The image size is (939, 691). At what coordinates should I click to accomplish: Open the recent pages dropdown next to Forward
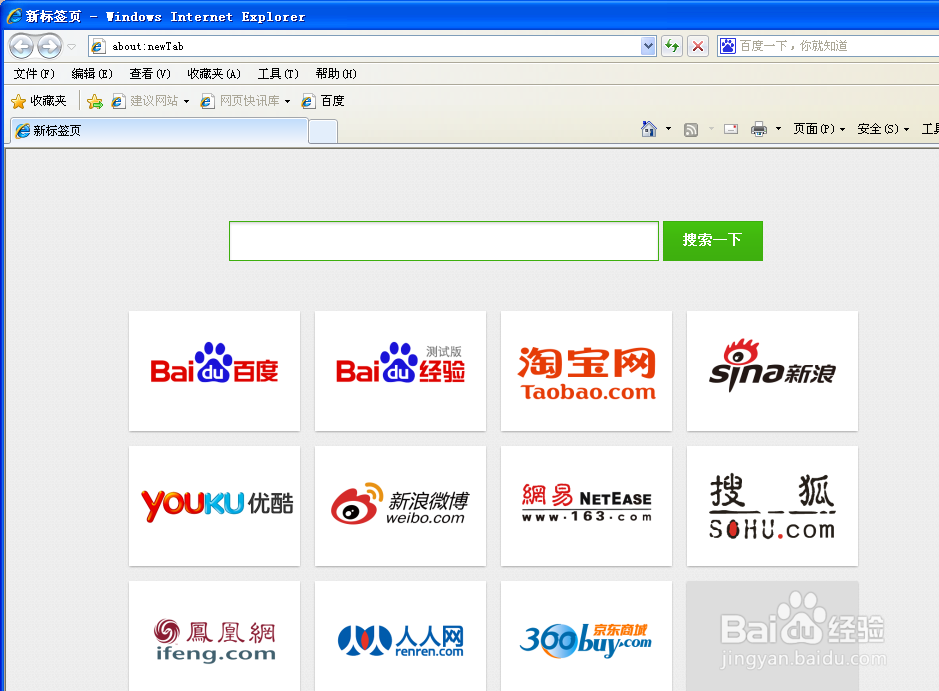point(72,47)
